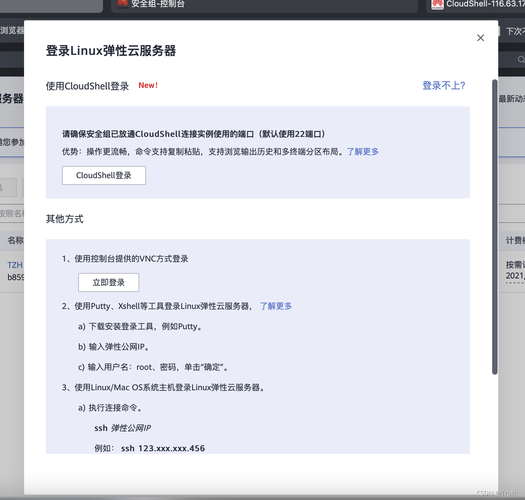Click the ssh 弹性公网IP command text
The image size is (525, 500).
click(x=123, y=428)
